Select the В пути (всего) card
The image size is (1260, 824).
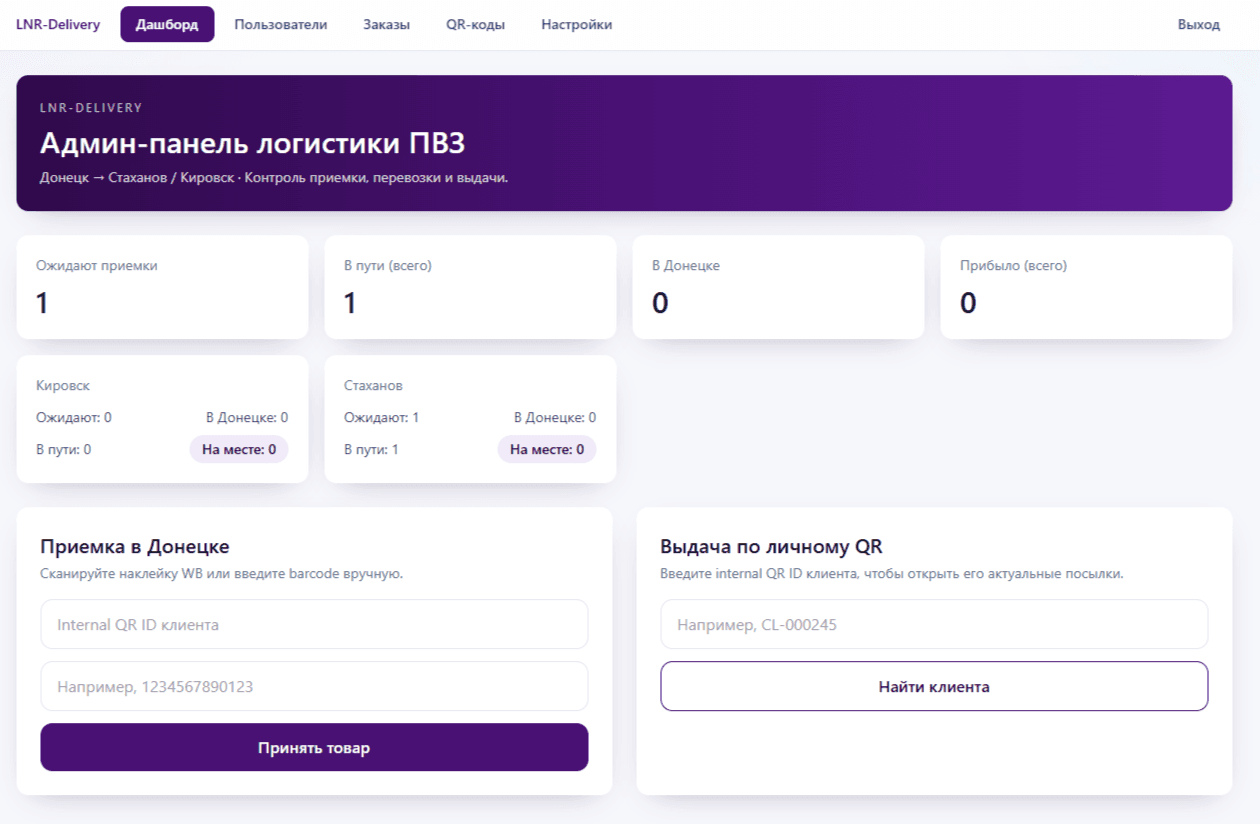(x=470, y=286)
